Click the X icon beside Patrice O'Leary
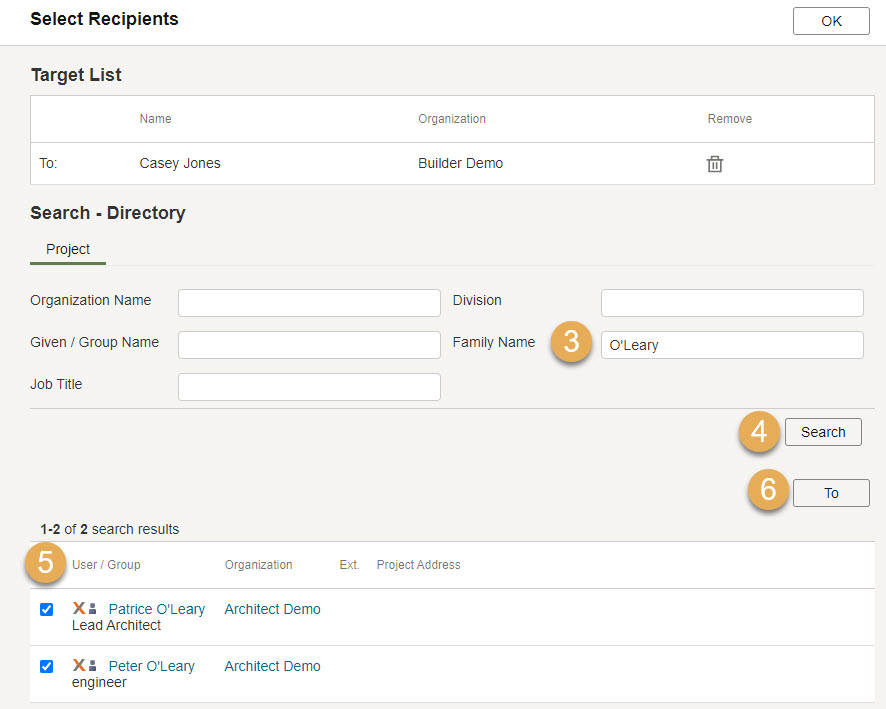 point(79,608)
